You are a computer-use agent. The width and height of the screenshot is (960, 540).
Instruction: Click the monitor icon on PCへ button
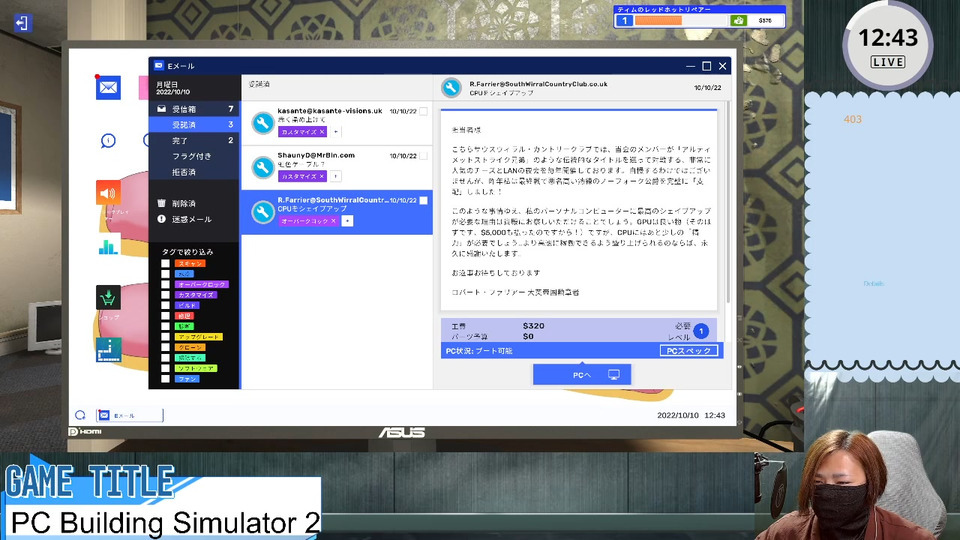click(613, 375)
